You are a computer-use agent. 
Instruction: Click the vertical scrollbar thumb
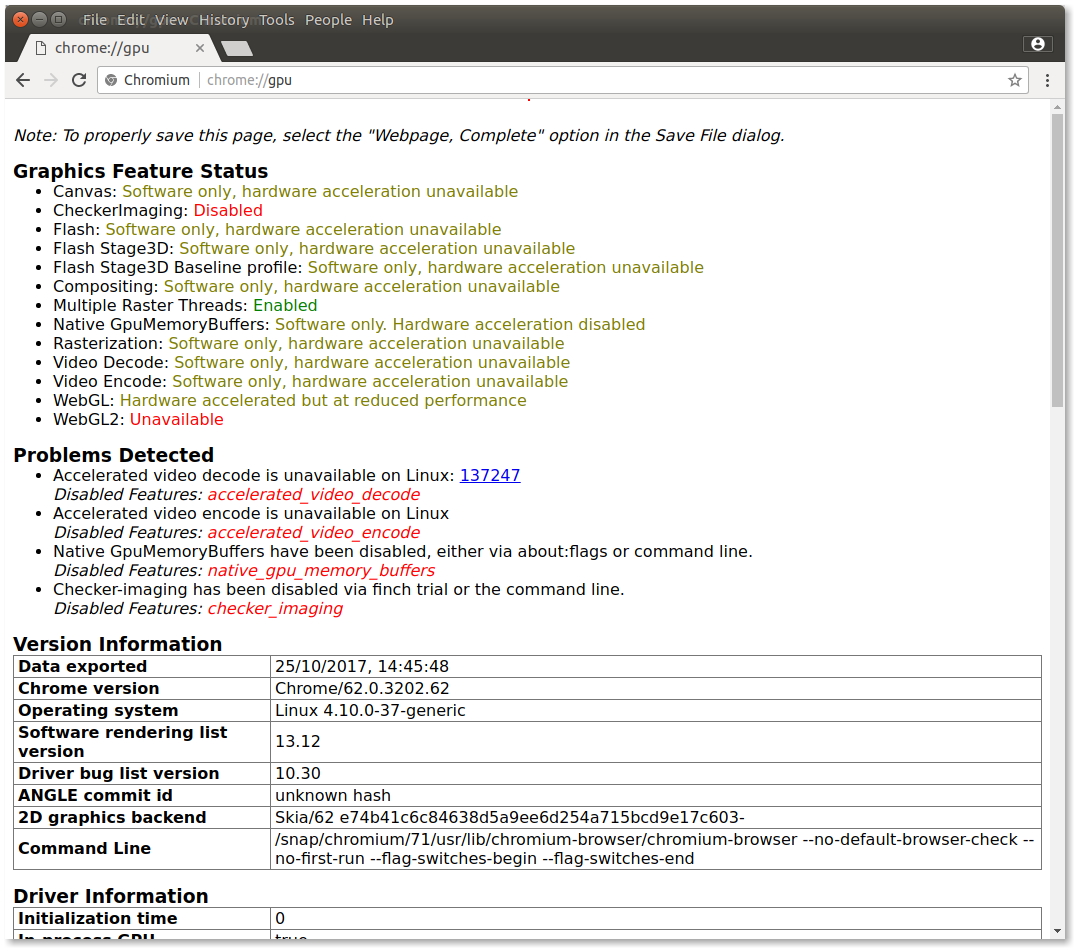1058,260
